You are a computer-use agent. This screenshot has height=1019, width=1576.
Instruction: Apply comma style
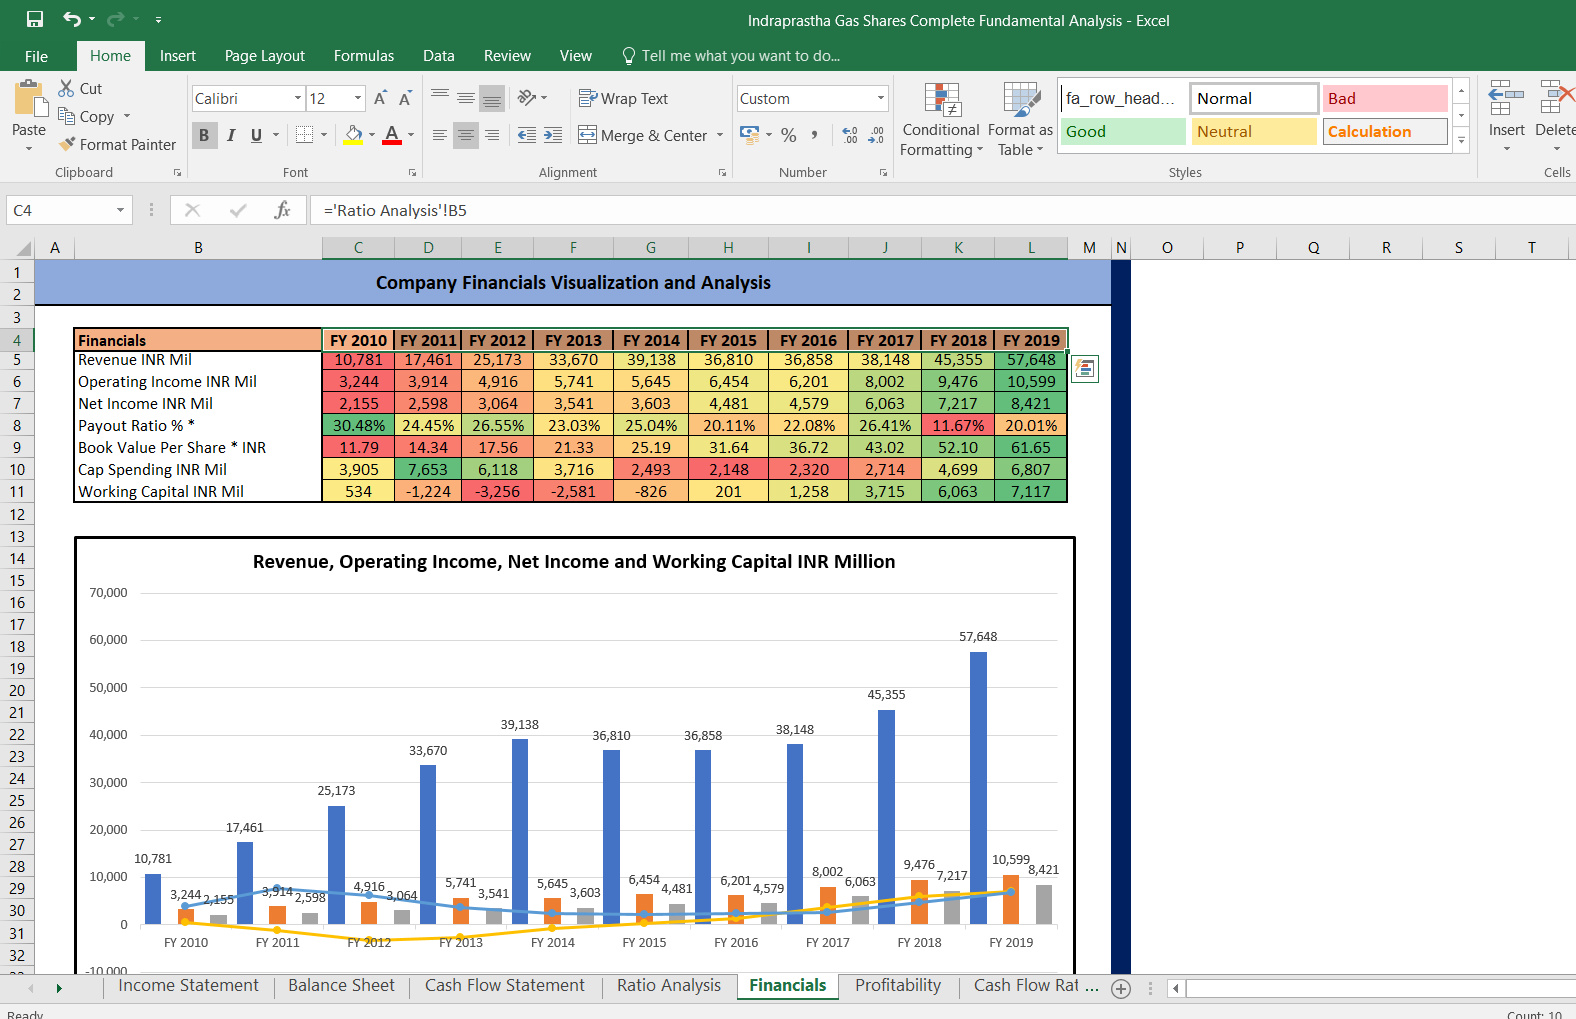(815, 135)
